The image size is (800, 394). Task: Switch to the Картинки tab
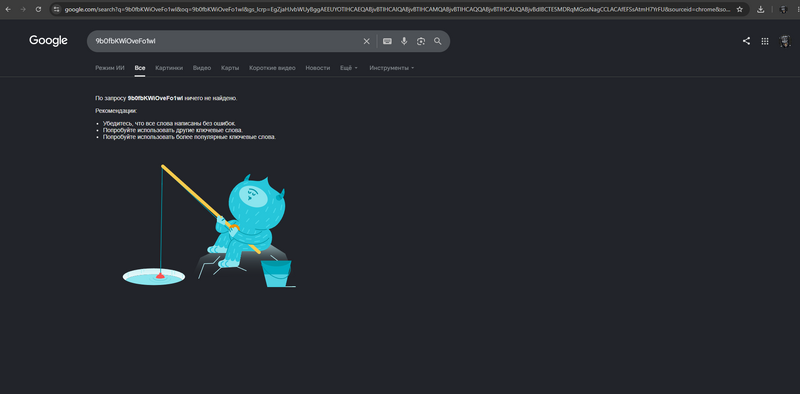(x=169, y=68)
